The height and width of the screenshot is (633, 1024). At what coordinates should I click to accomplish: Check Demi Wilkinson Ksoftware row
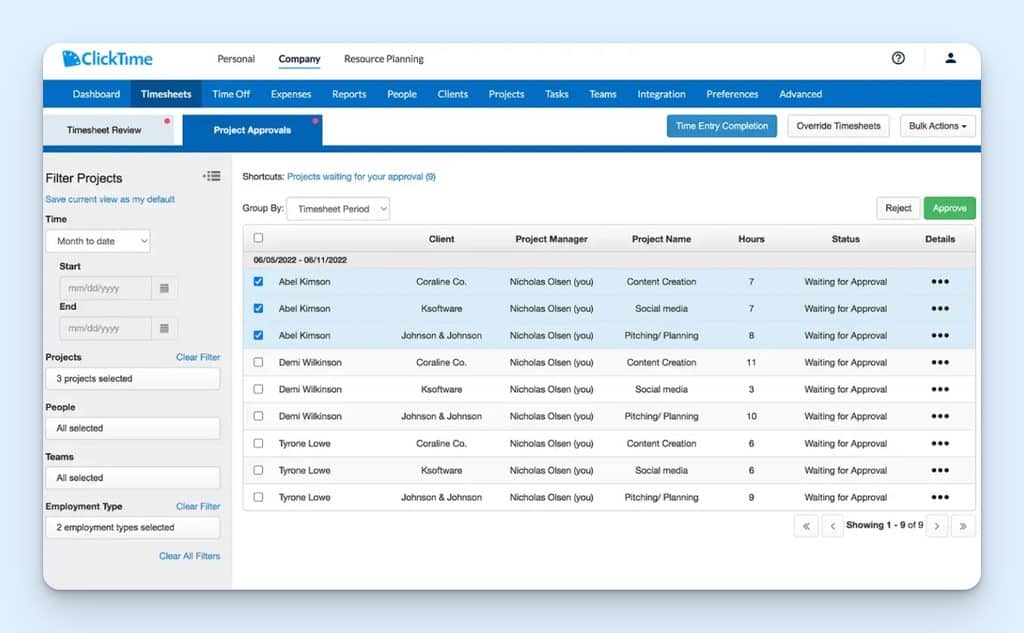click(x=258, y=389)
